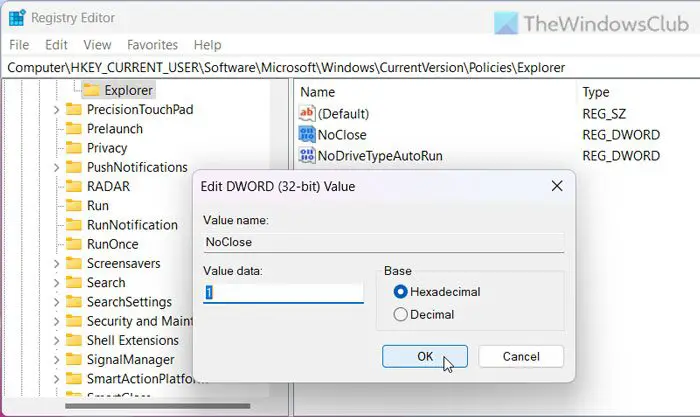
Task: Expand the SmartActionPlatform key
Action: (56, 379)
